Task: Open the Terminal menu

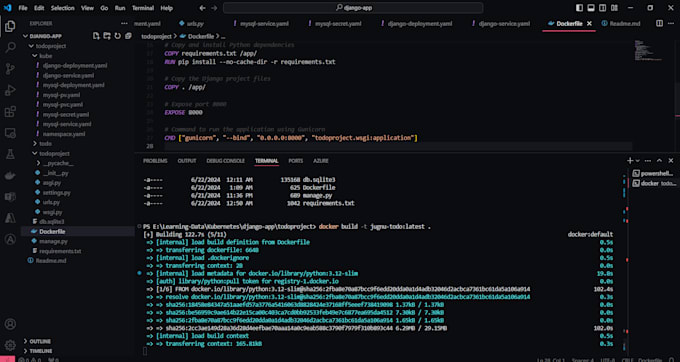Action: [143, 8]
